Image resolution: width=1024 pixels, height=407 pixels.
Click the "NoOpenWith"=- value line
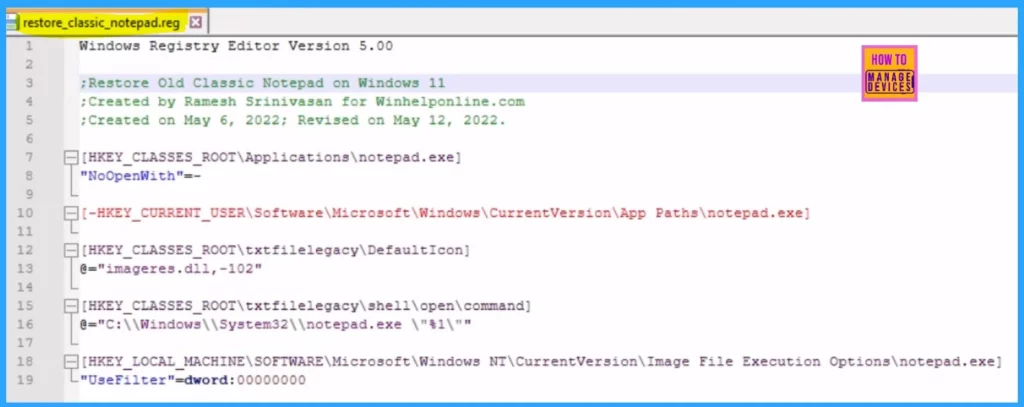point(138,176)
